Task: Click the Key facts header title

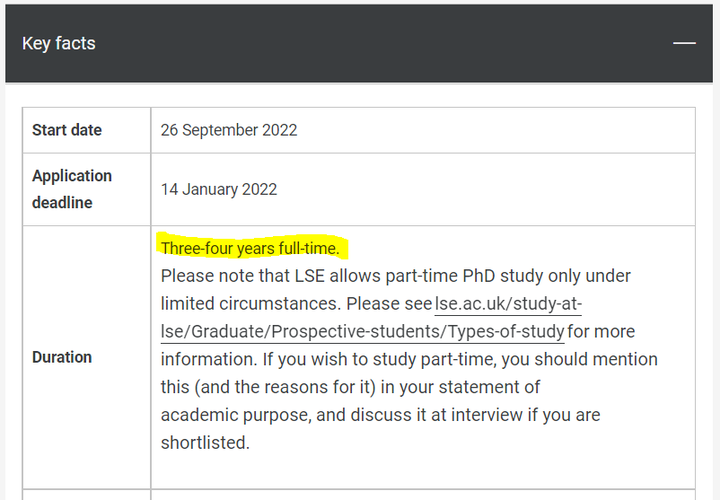Action: [x=59, y=44]
